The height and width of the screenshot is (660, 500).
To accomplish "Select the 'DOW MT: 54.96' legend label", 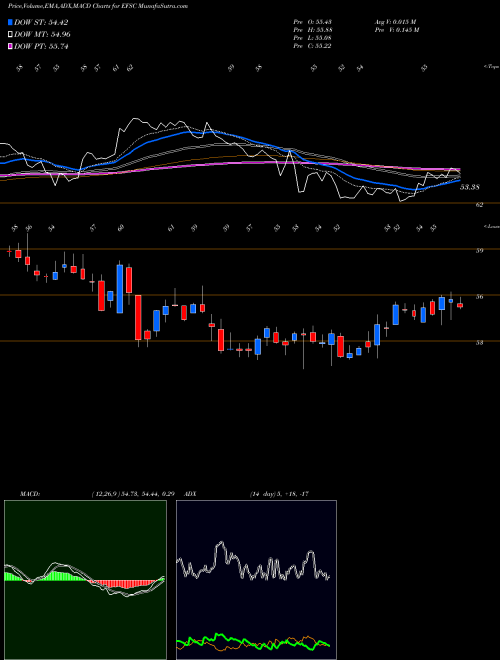I will pyautogui.click(x=42, y=35).
